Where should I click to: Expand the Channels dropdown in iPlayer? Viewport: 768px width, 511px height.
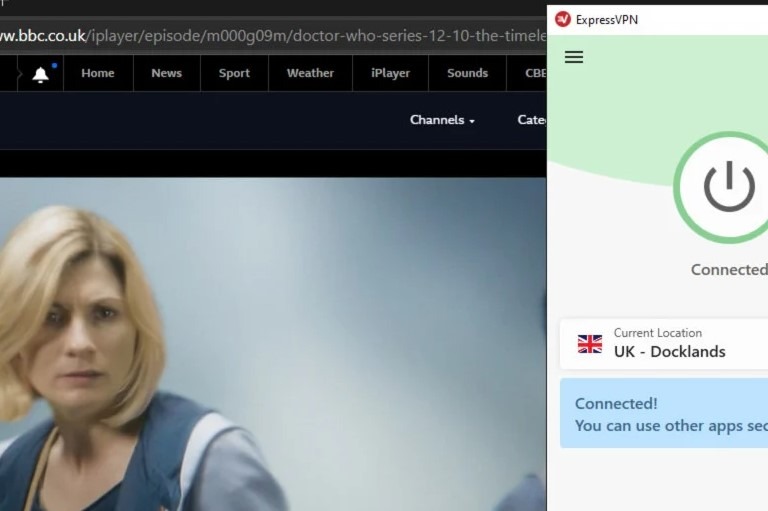(x=442, y=120)
